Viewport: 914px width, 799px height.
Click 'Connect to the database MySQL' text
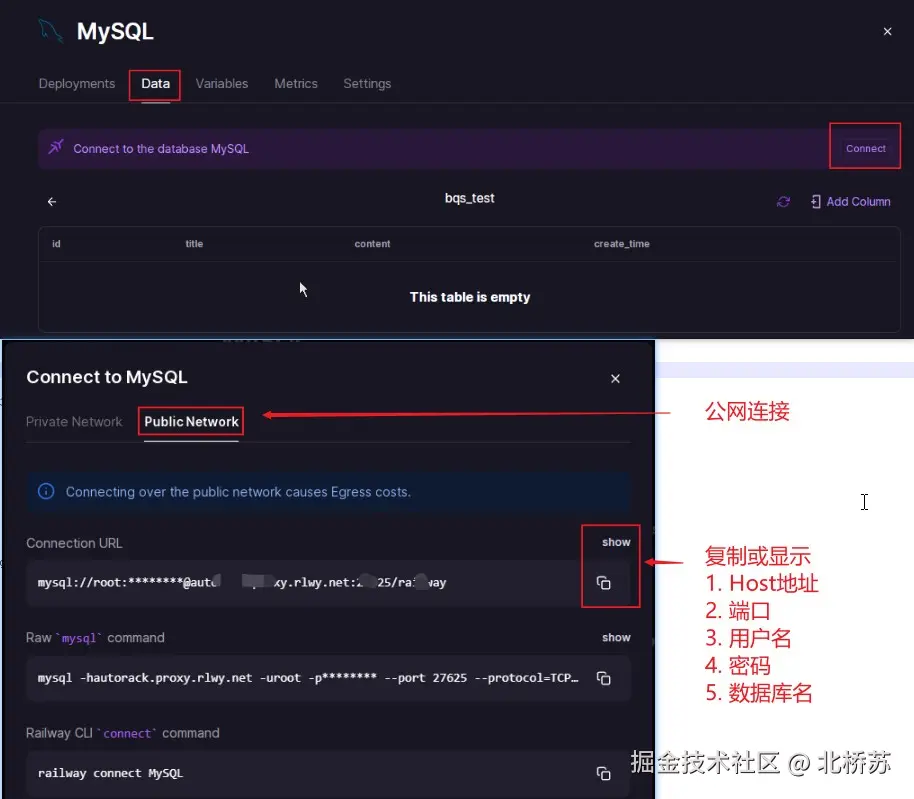point(161,149)
